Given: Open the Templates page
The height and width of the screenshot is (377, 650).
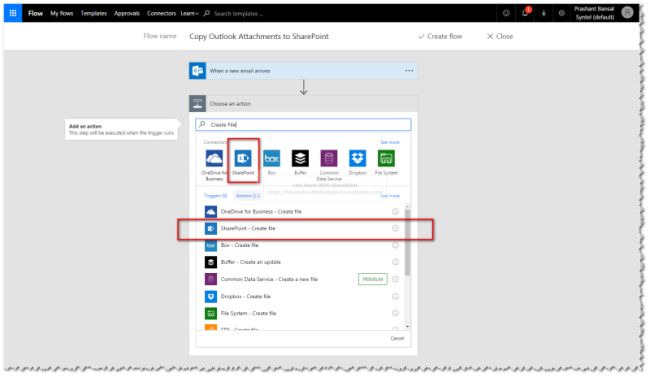Looking at the screenshot, I should 94,13.
